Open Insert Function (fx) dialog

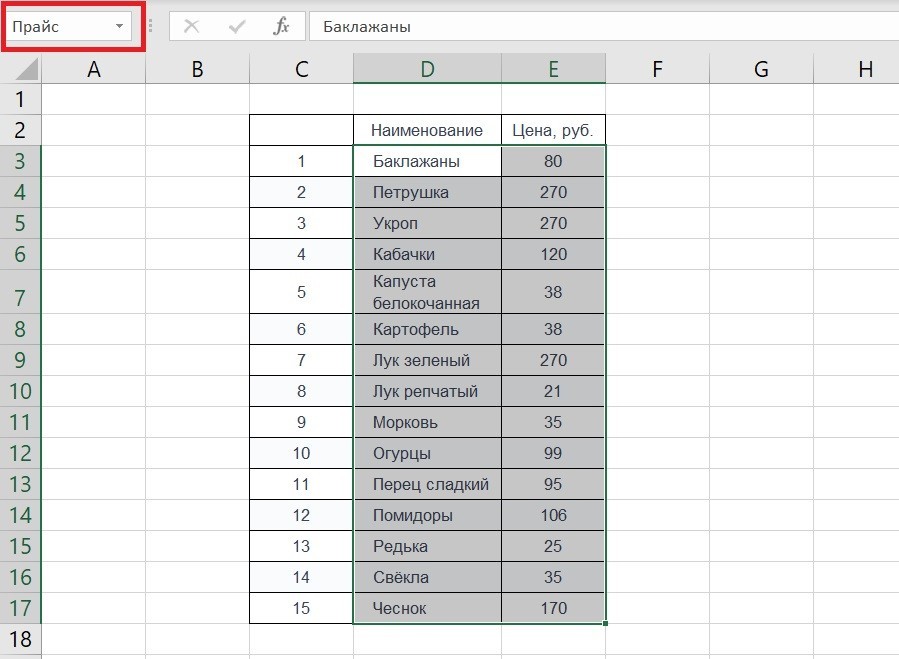(282, 27)
